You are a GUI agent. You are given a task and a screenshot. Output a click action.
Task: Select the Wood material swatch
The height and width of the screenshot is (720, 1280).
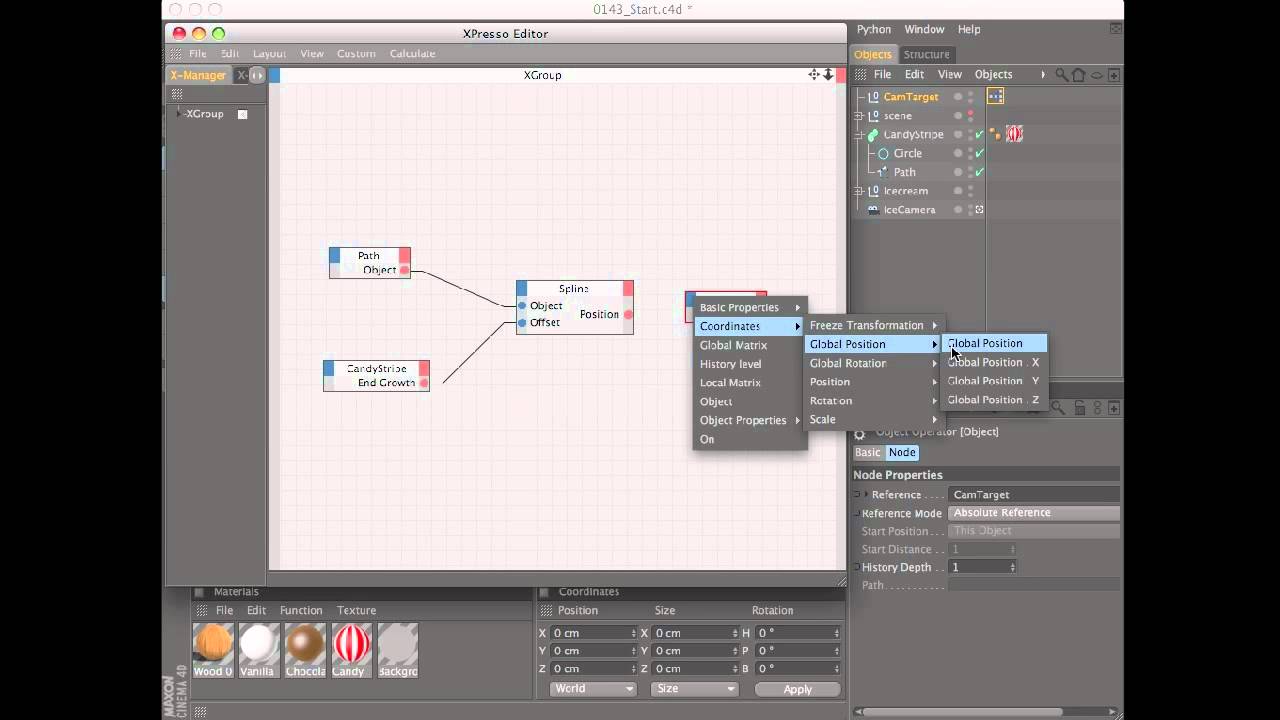(x=213, y=650)
